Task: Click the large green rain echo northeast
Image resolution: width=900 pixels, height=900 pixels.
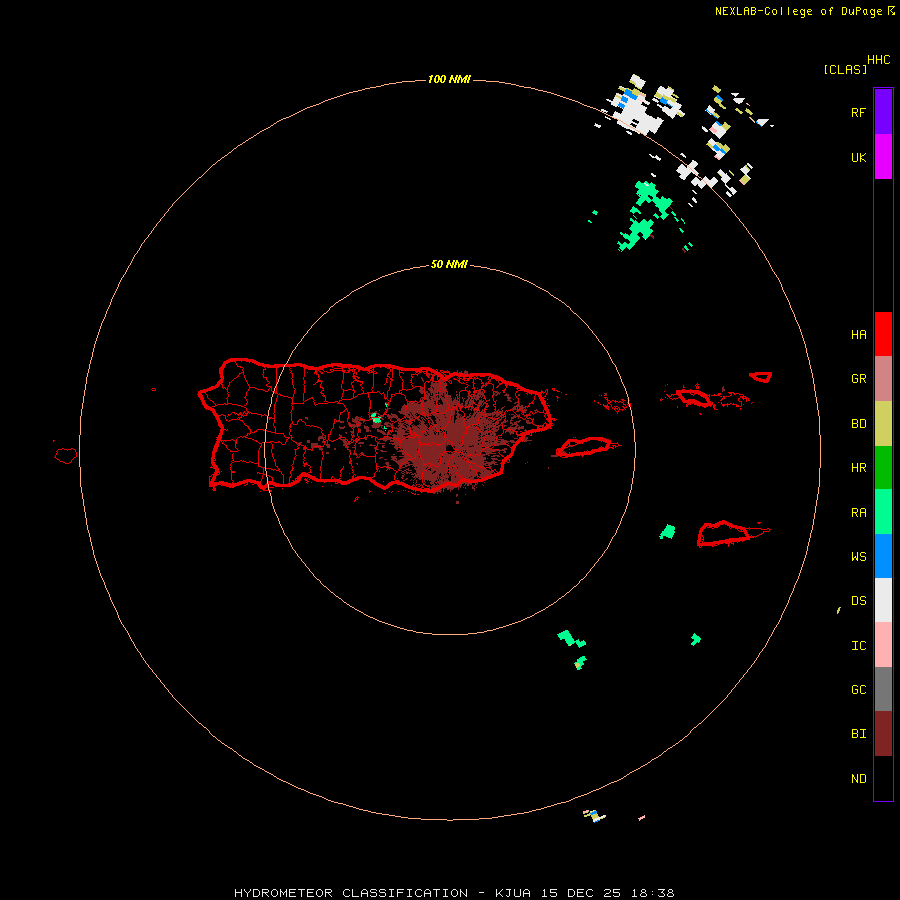Action: [x=646, y=214]
